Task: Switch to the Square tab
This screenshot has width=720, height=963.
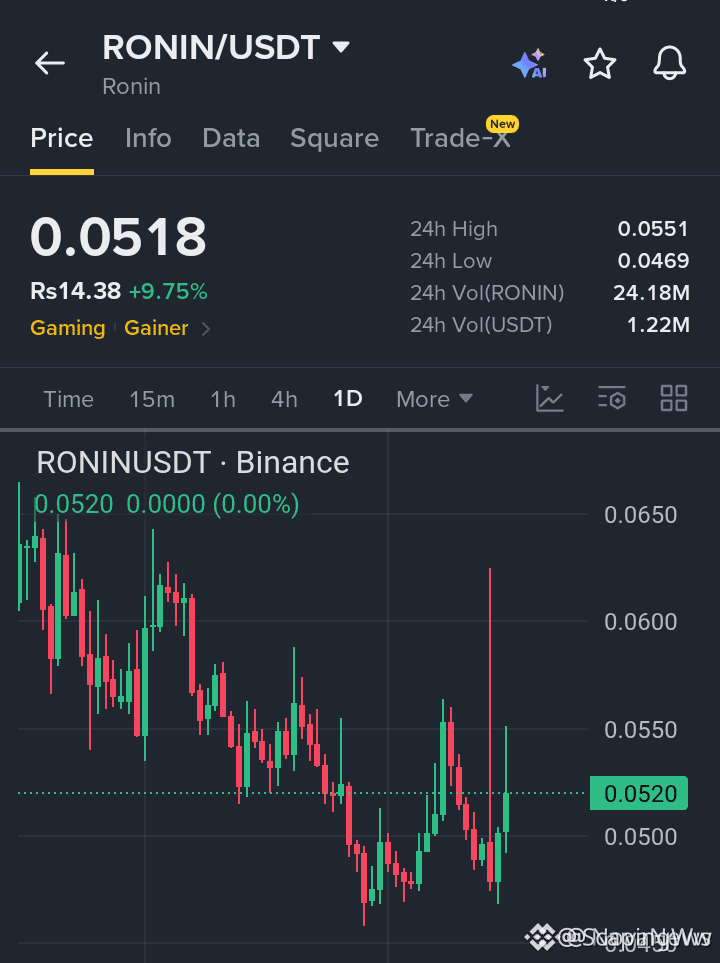Action: (x=334, y=138)
